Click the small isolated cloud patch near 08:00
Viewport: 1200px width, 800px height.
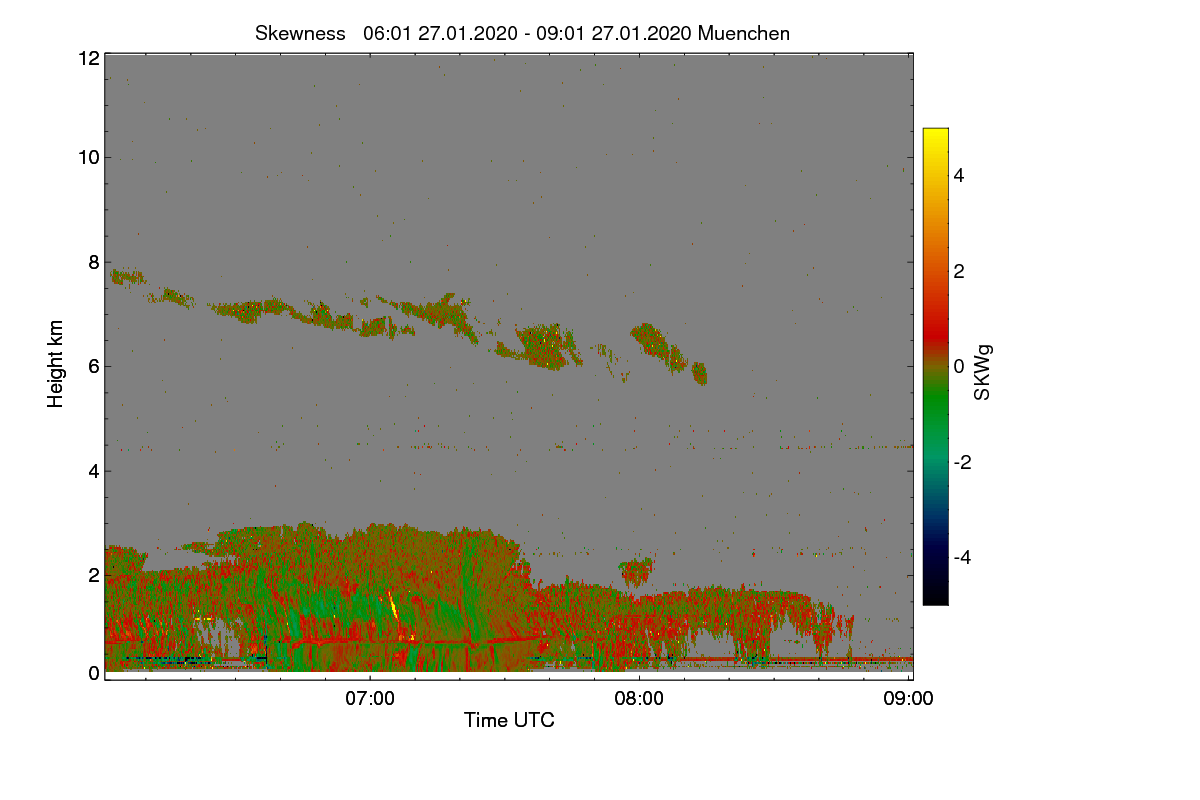tap(636, 572)
